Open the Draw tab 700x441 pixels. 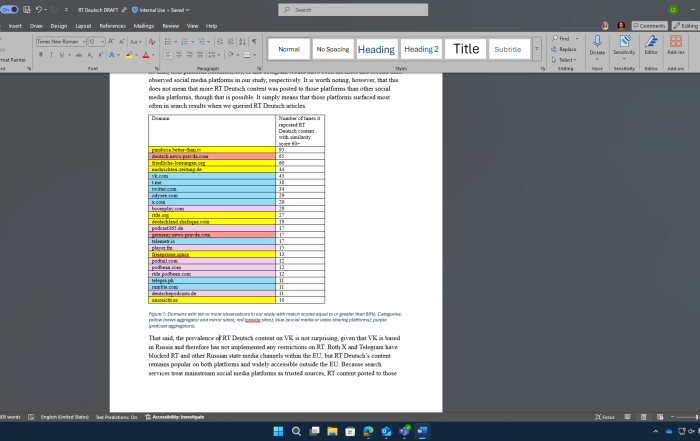[36, 26]
